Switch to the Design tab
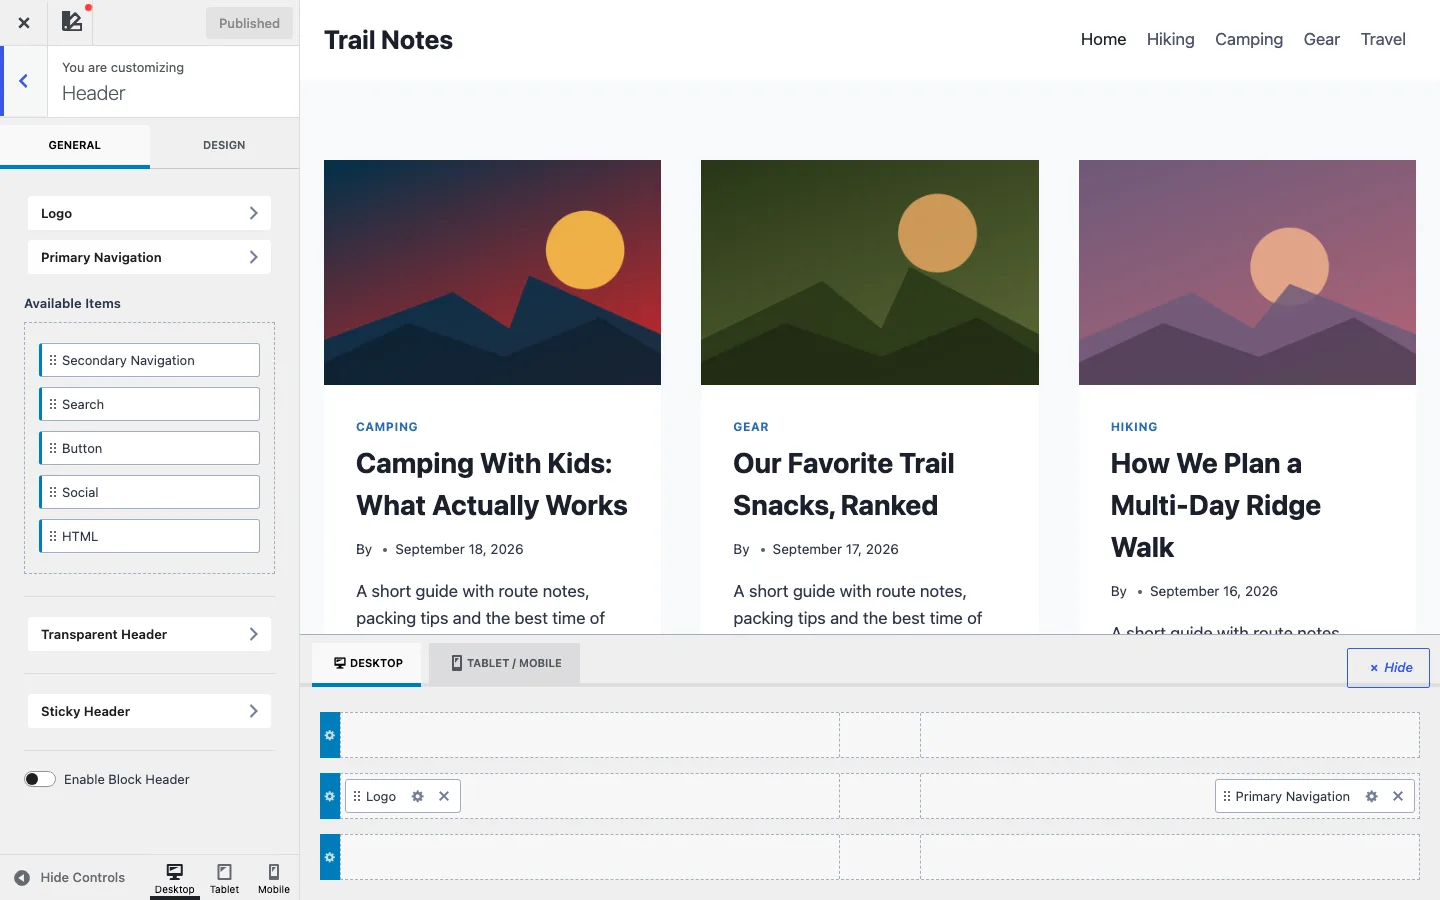Viewport: 1440px width, 900px height. 224,146
